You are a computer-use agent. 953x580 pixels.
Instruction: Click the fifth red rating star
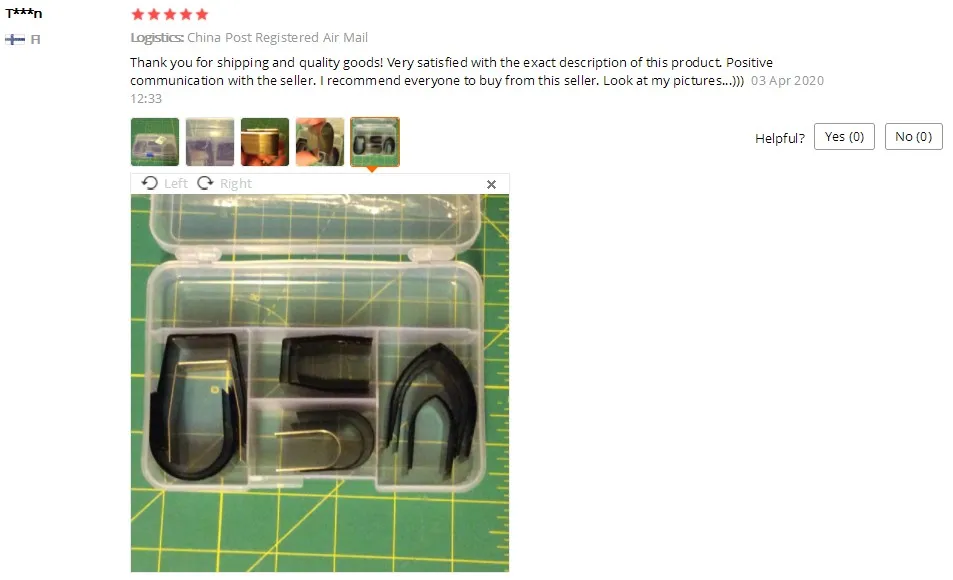coord(202,14)
